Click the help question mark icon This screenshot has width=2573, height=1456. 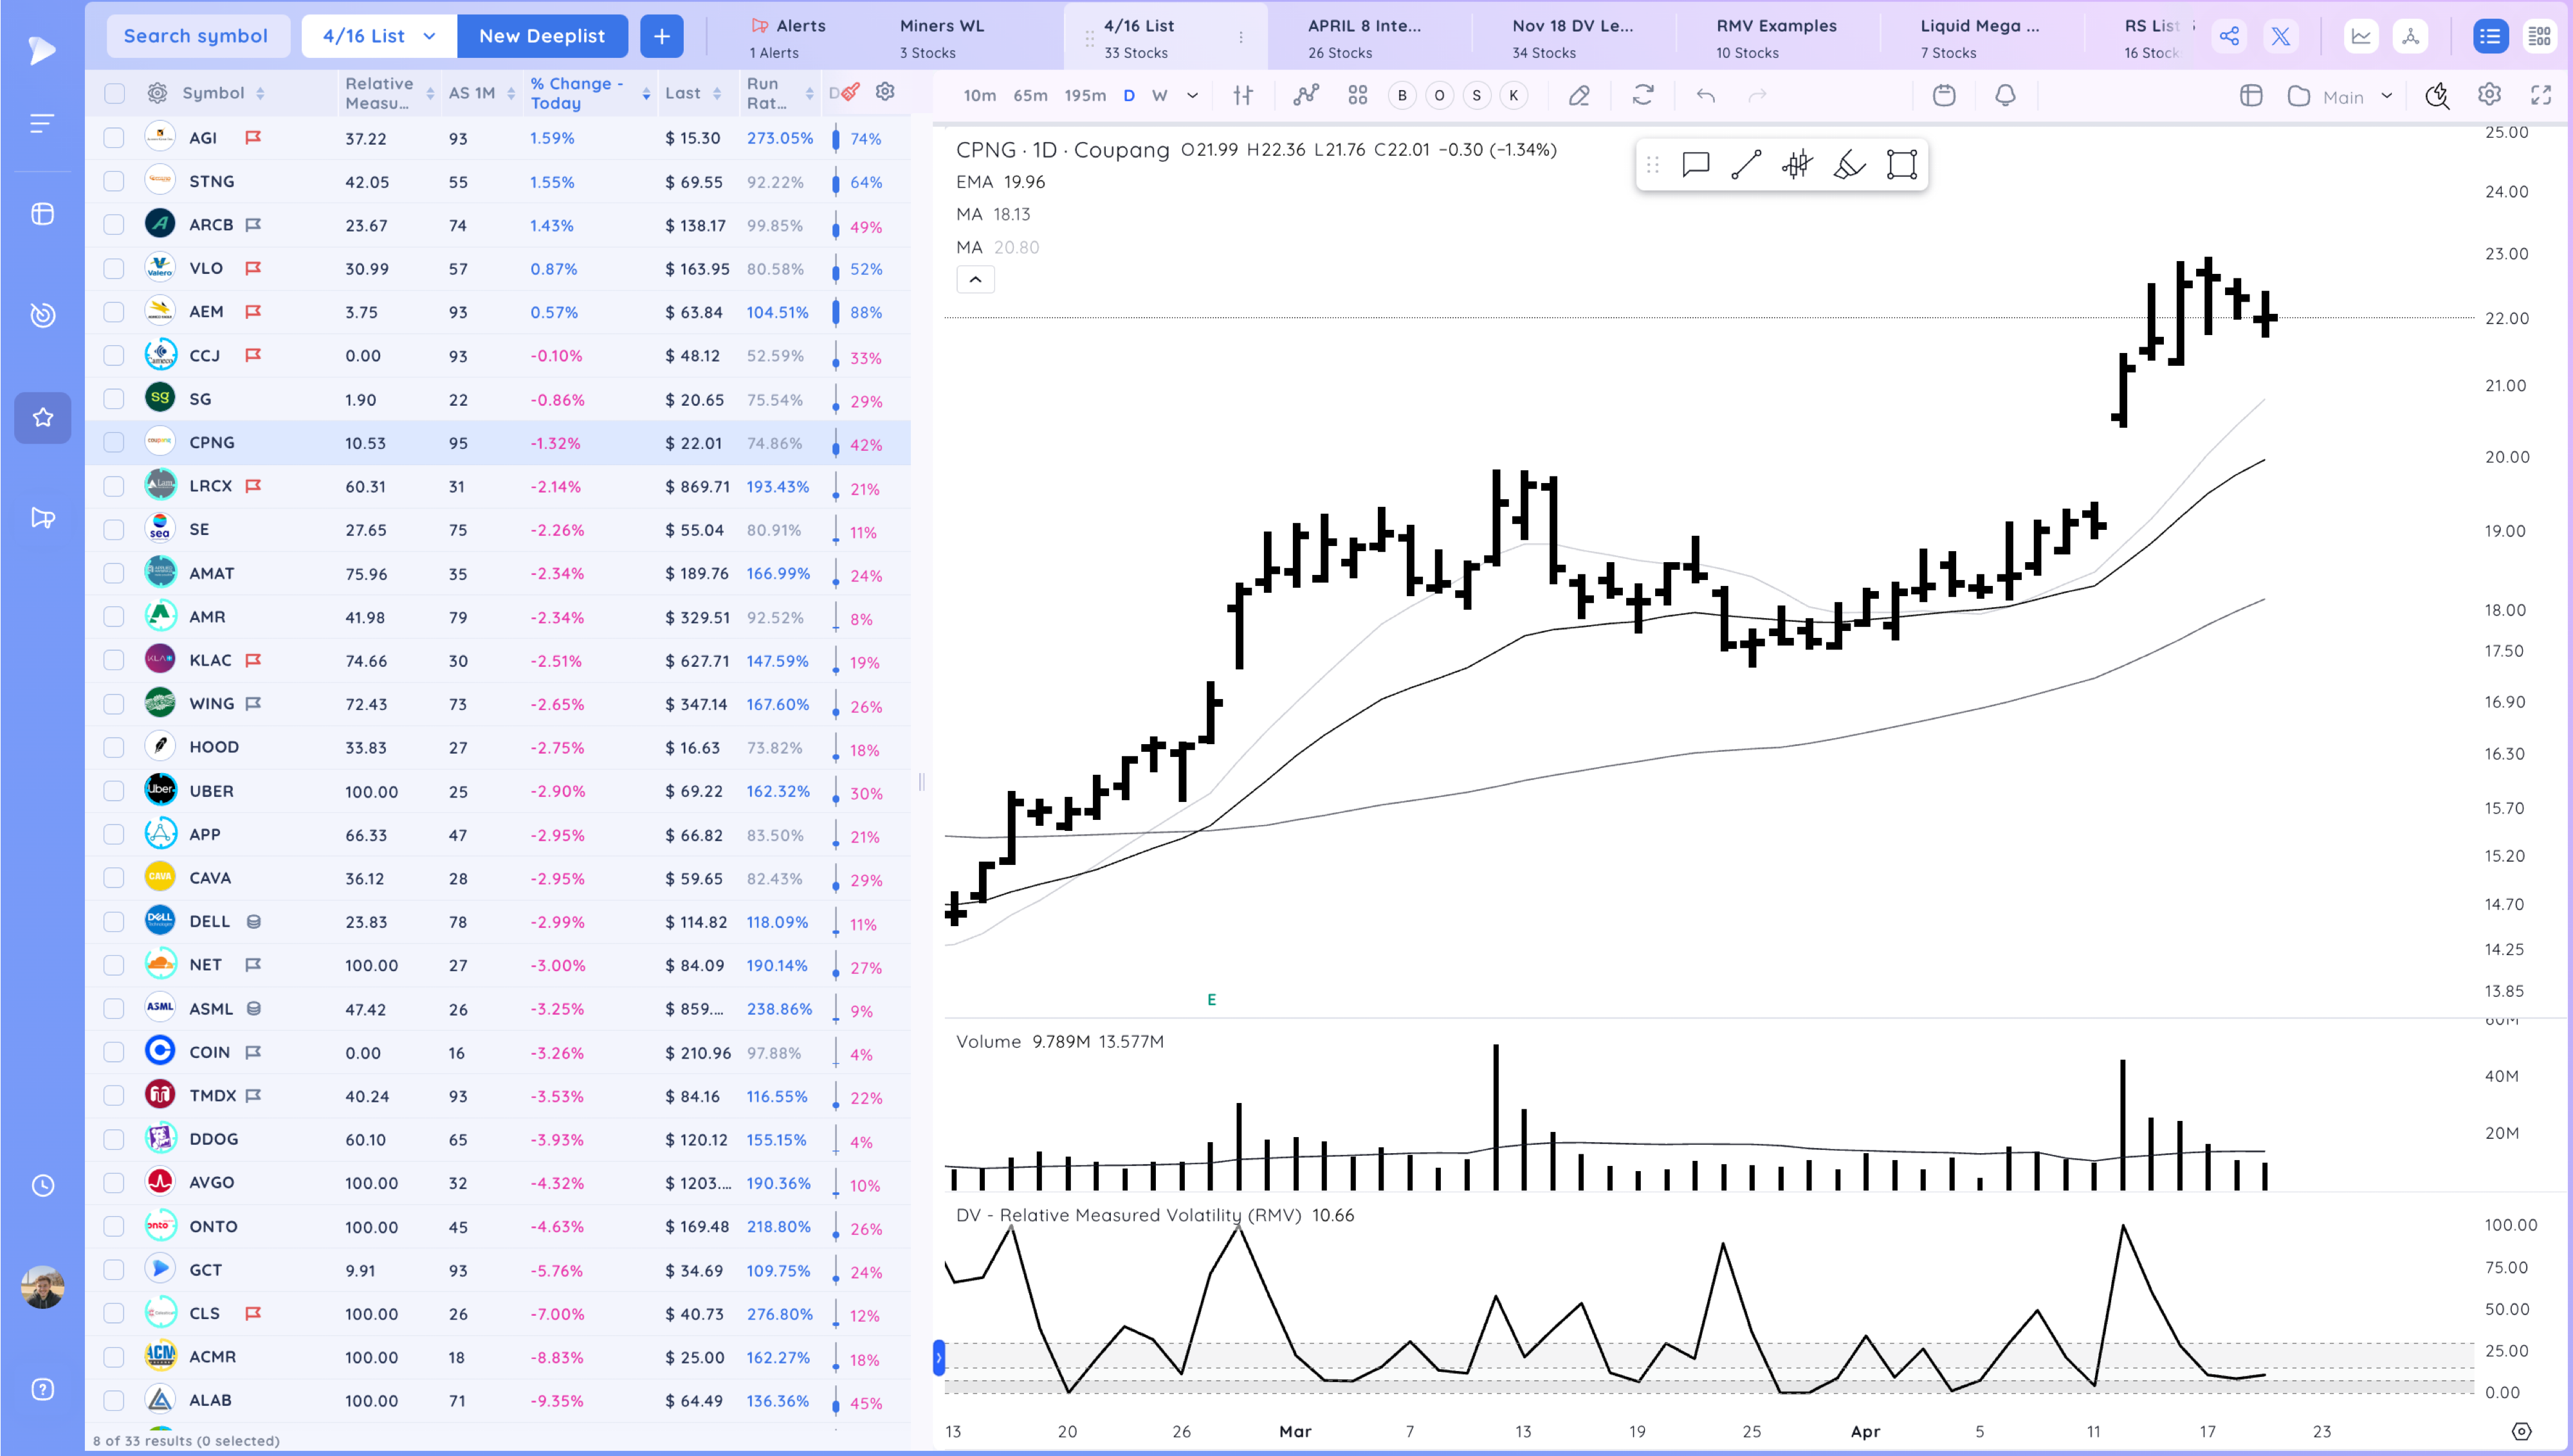coord(42,1389)
